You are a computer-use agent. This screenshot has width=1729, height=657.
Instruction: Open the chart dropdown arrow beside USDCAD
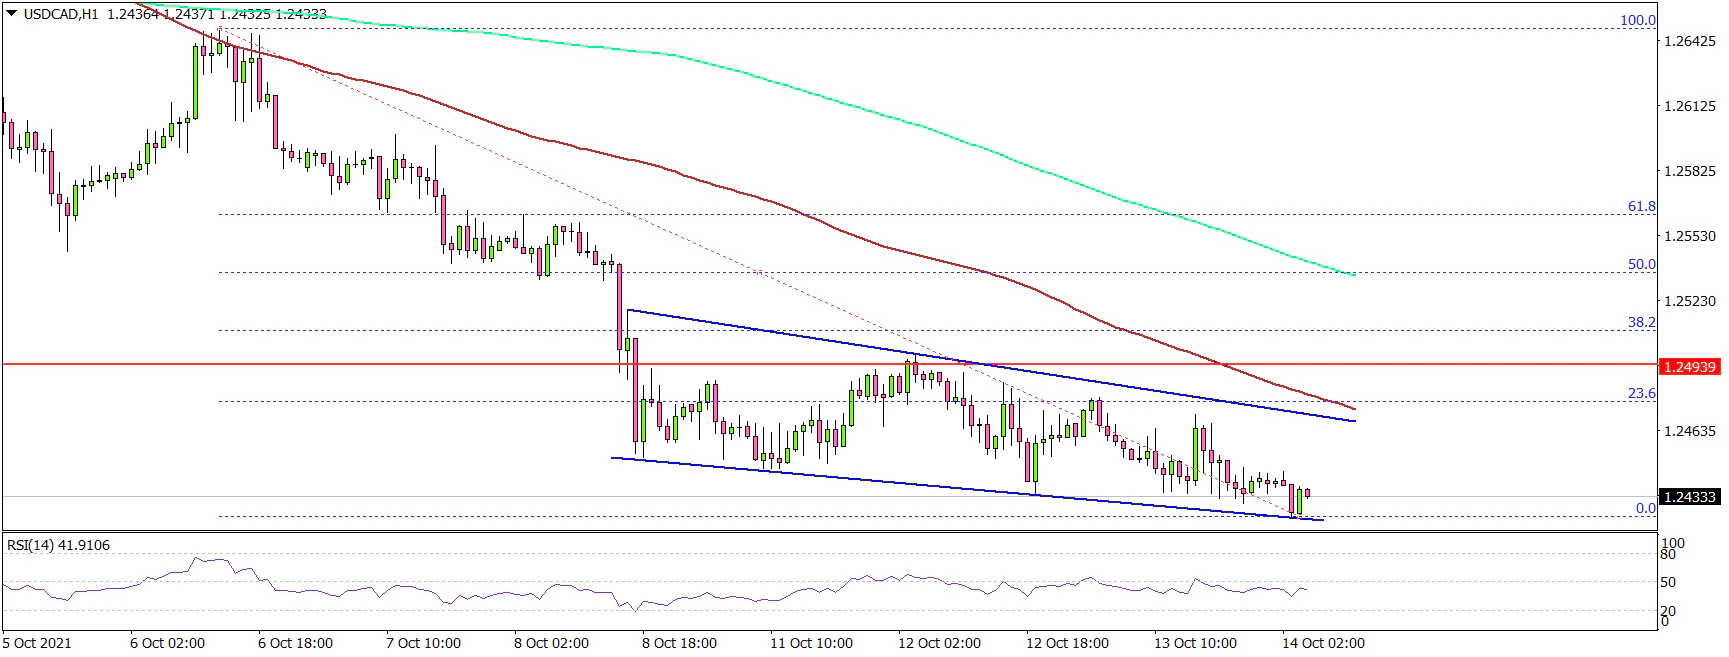point(11,14)
